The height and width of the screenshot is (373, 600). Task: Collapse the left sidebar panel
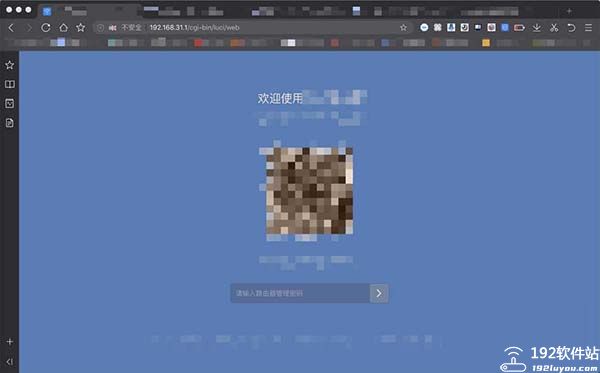click(x=10, y=362)
